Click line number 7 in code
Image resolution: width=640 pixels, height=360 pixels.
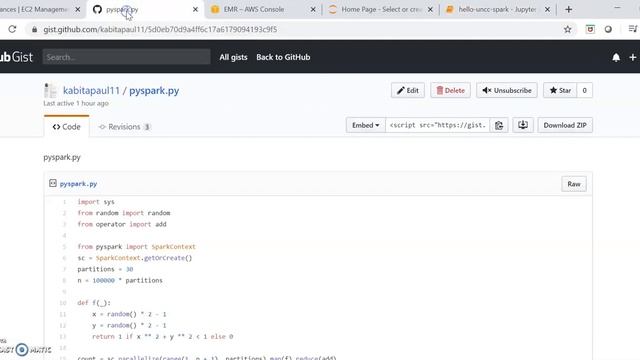coord(64,269)
